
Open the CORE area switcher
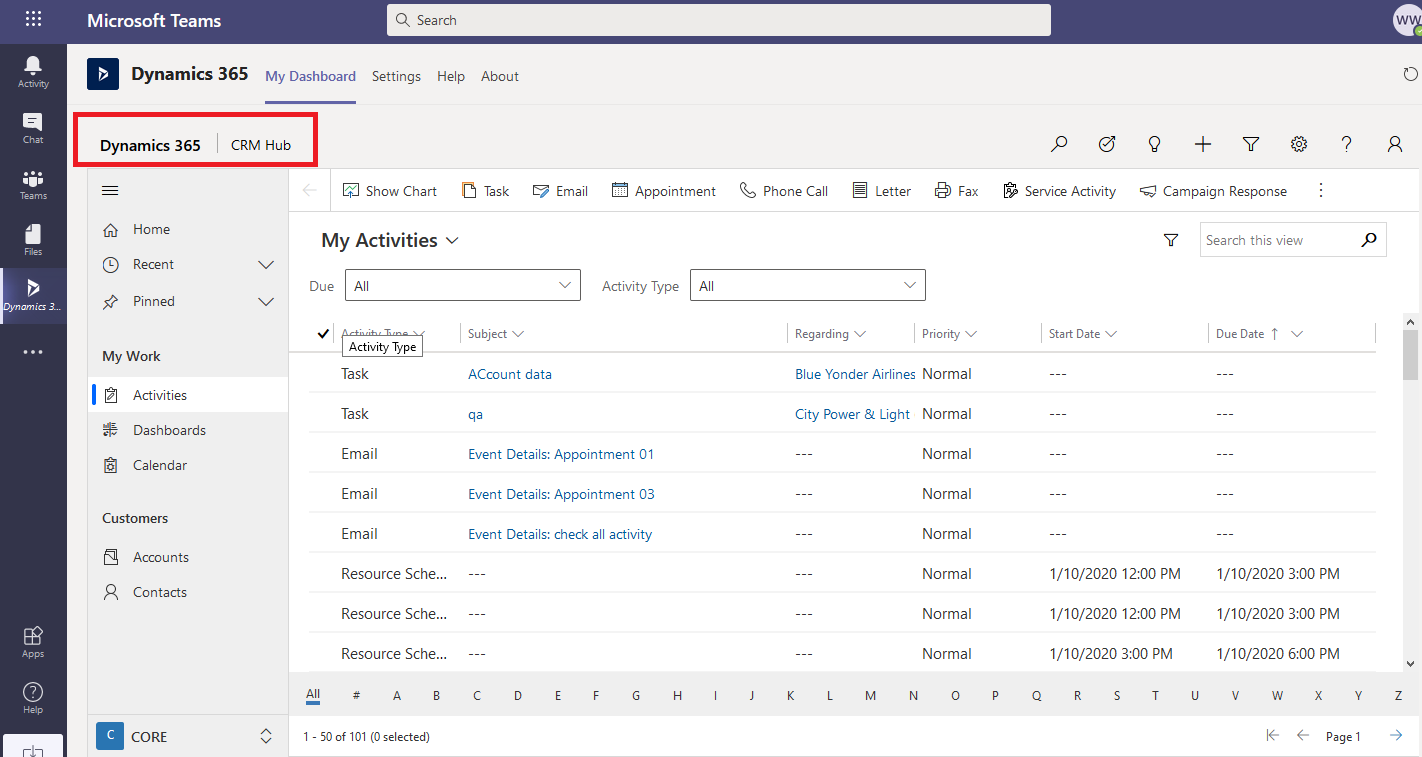click(x=187, y=736)
